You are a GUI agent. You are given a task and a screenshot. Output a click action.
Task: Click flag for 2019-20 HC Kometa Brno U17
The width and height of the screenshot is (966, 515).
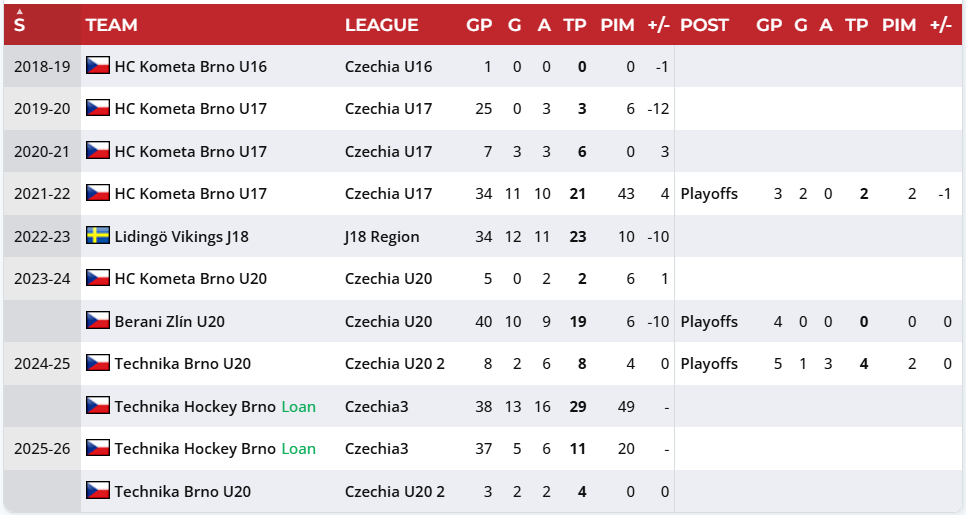point(98,108)
